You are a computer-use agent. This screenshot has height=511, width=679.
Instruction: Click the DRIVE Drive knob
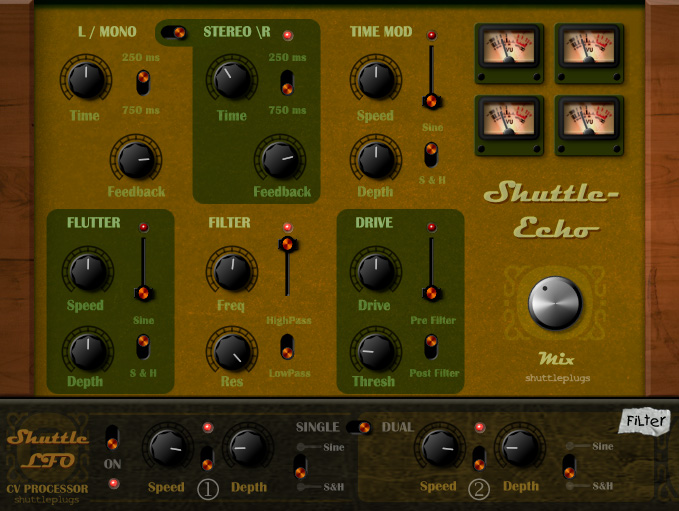click(376, 272)
